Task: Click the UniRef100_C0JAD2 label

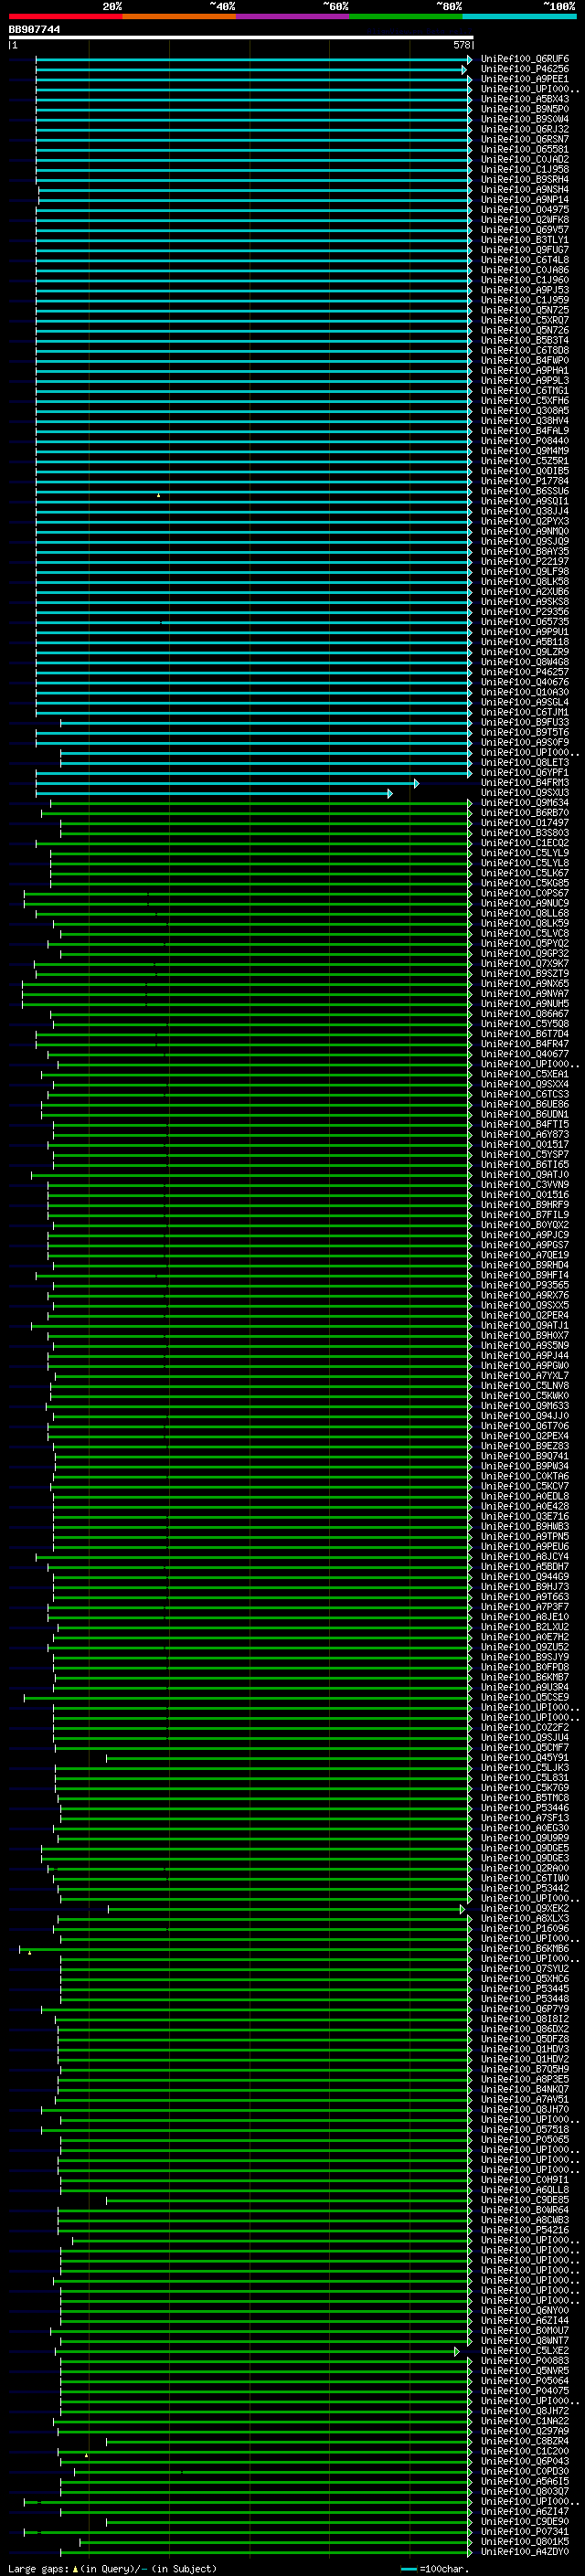Action: [x=525, y=160]
